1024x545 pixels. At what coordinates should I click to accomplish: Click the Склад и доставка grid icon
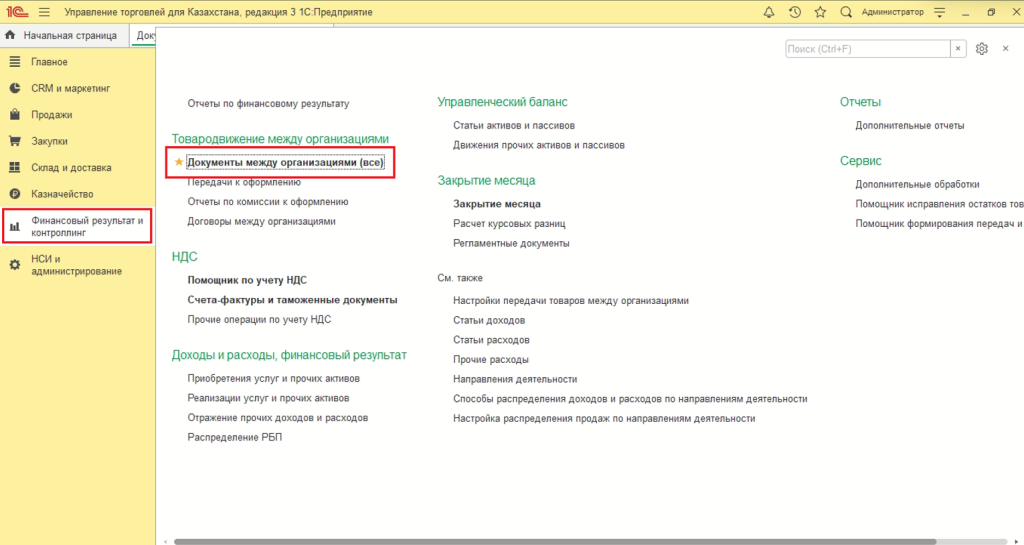14,168
